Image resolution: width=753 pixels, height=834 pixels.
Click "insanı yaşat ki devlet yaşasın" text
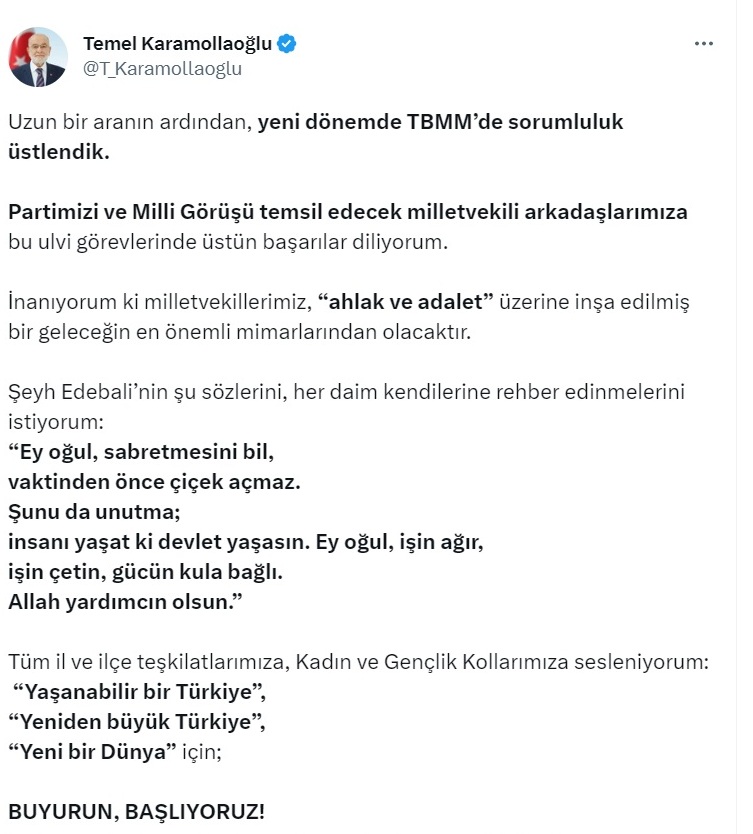(x=159, y=542)
